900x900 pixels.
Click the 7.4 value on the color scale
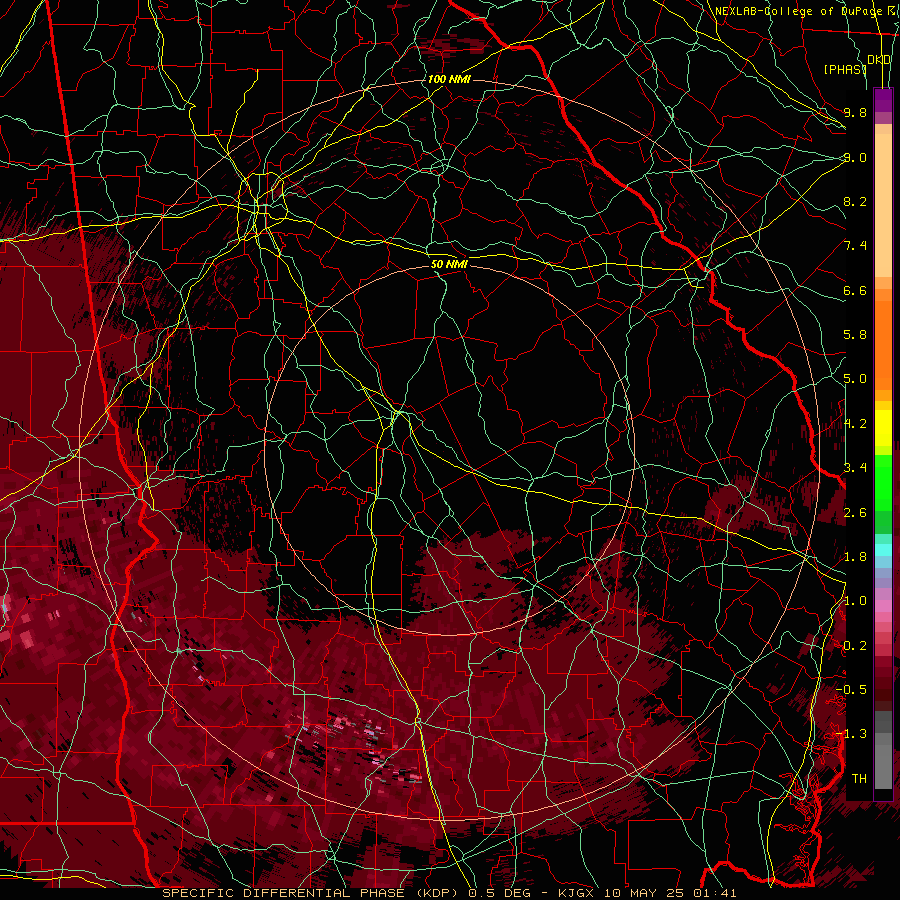(855, 246)
